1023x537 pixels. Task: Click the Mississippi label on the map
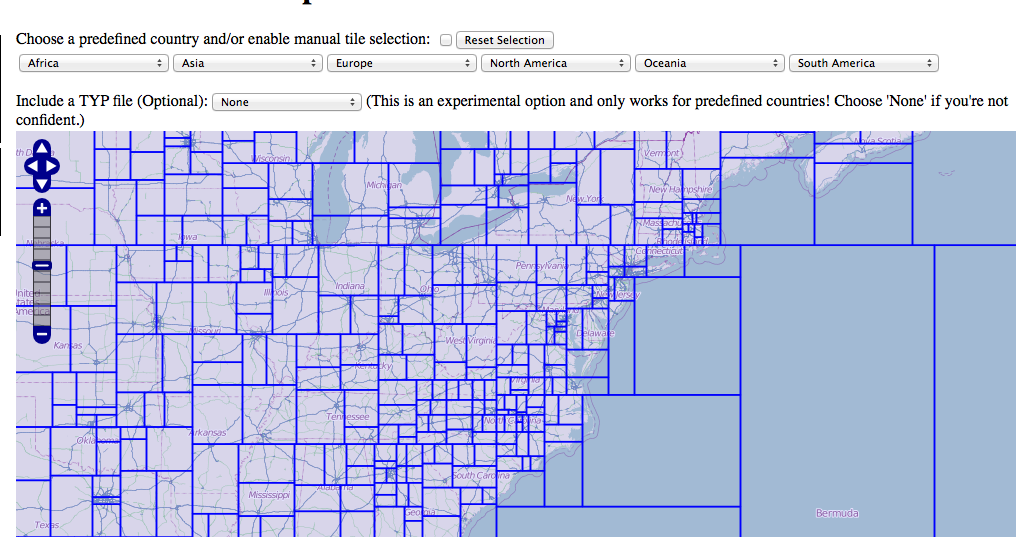click(269, 495)
